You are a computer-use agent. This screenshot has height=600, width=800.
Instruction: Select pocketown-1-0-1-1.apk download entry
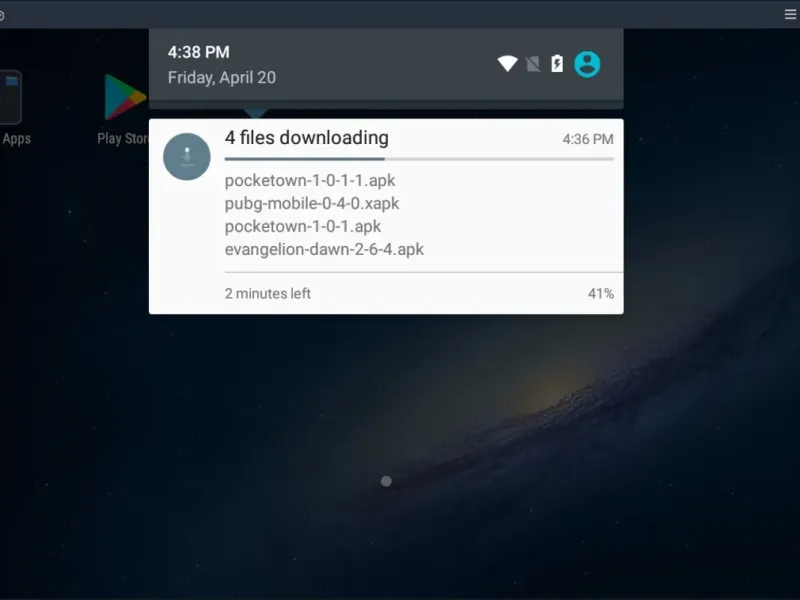(310, 181)
